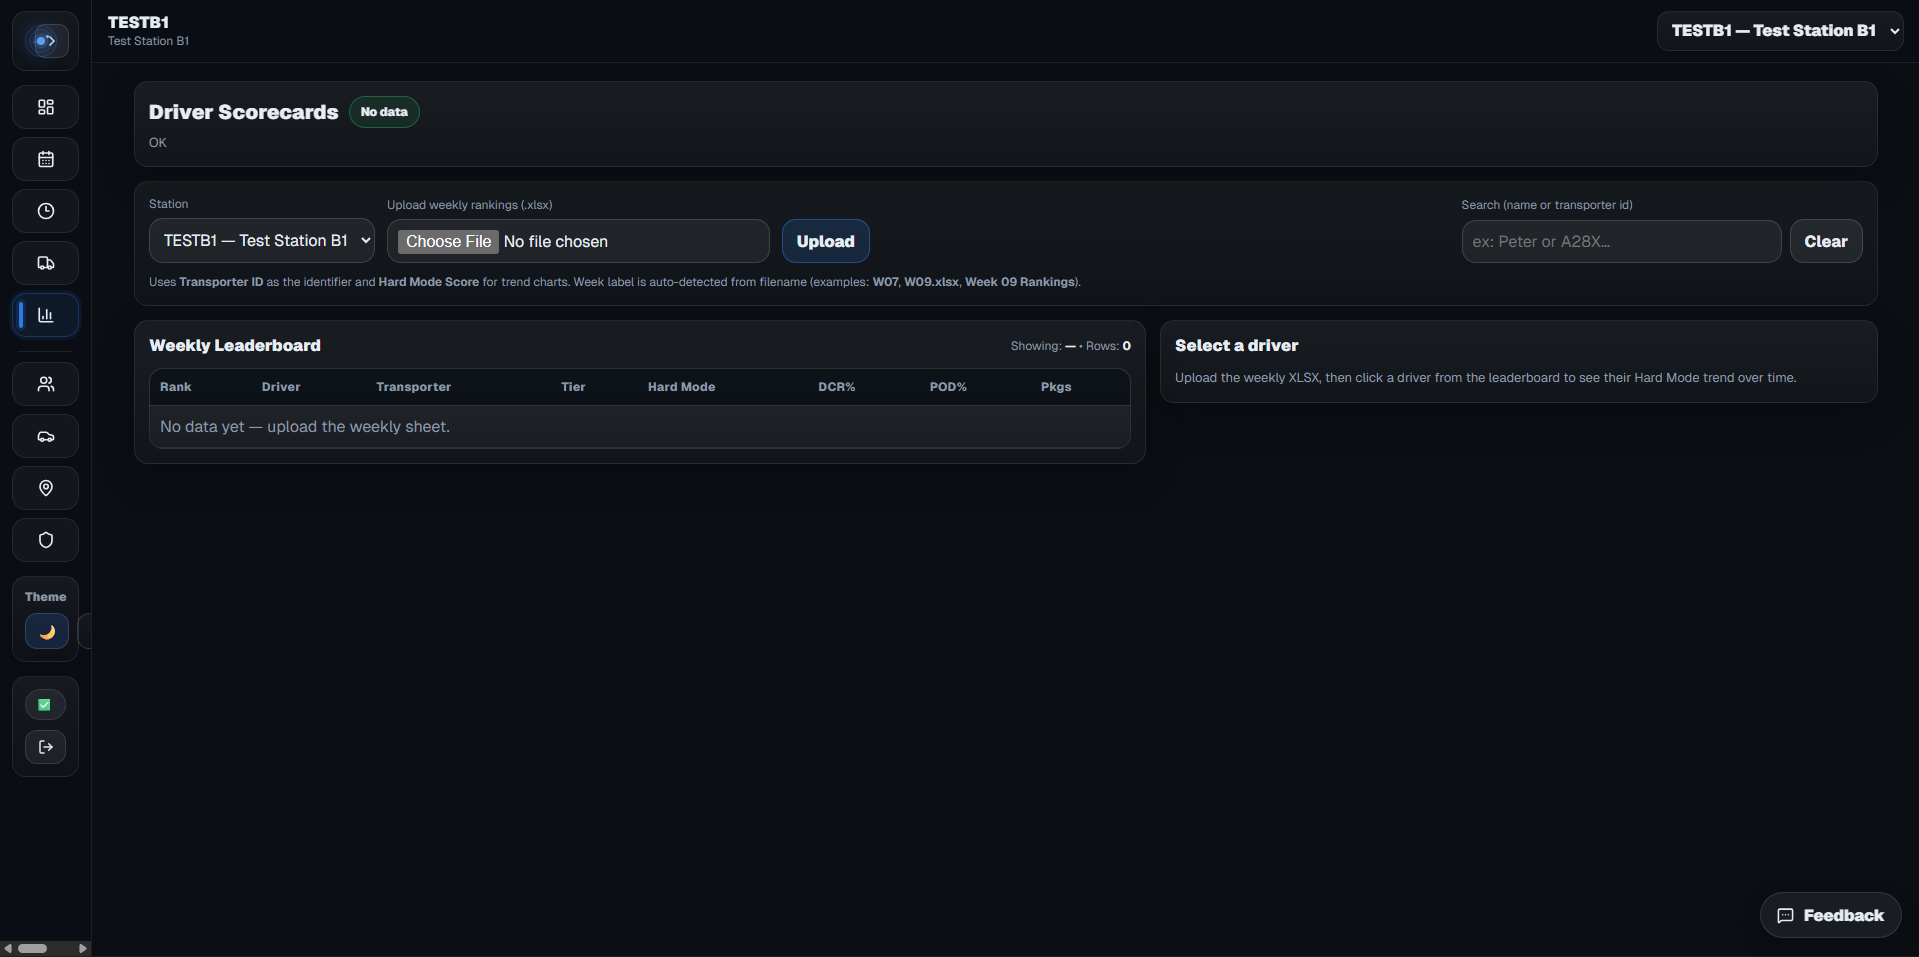Open the vehicles/van section in the sidebar
This screenshot has width=1919, height=957.
45,436
